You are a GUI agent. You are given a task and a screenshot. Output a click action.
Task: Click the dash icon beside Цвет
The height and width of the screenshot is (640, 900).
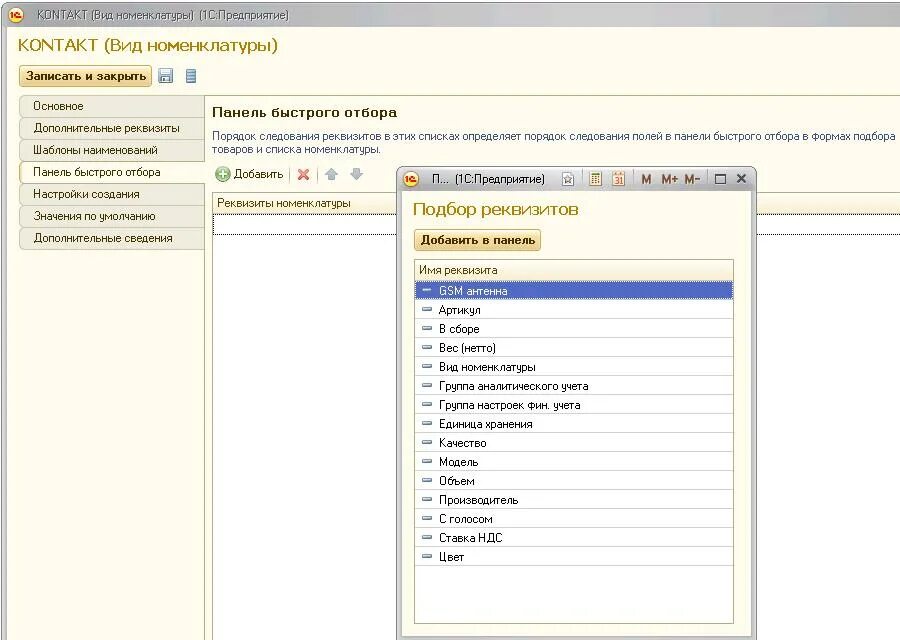pos(426,556)
